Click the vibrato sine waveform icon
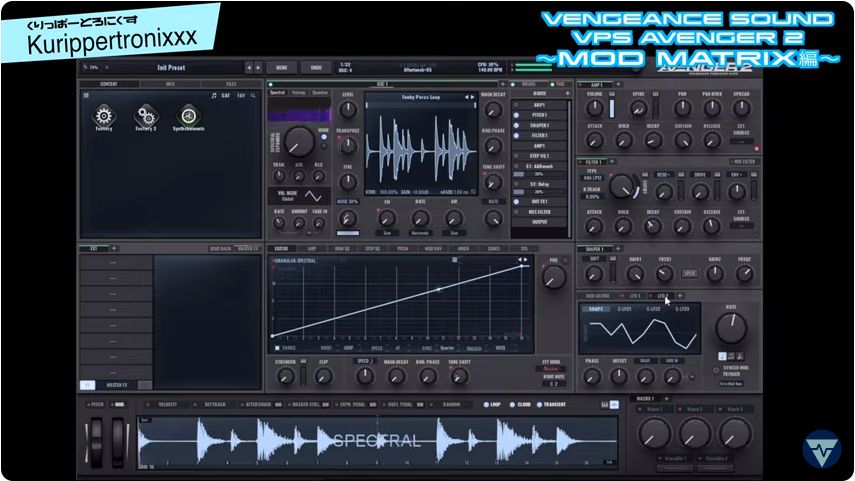855x481 pixels. tap(313, 196)
